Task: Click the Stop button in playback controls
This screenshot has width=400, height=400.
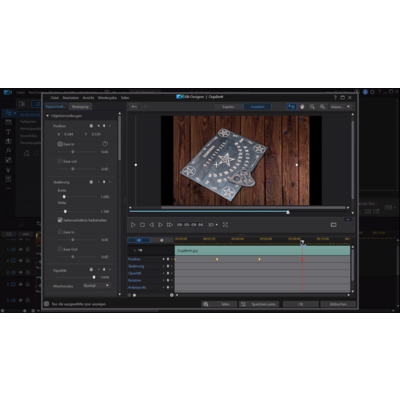Action: tap(142, 225)
